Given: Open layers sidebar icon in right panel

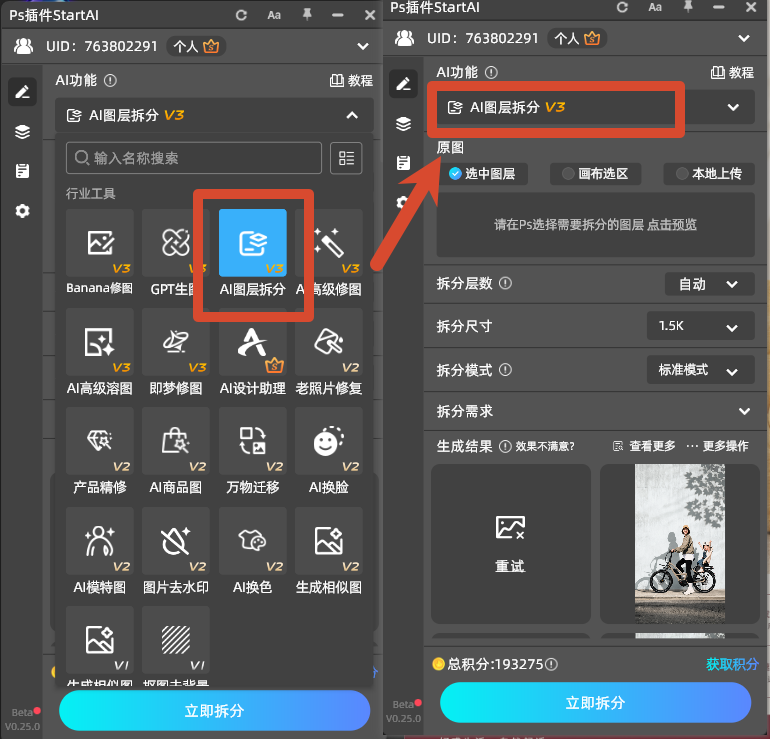Looking at the screenshot, I should (403, 124).
